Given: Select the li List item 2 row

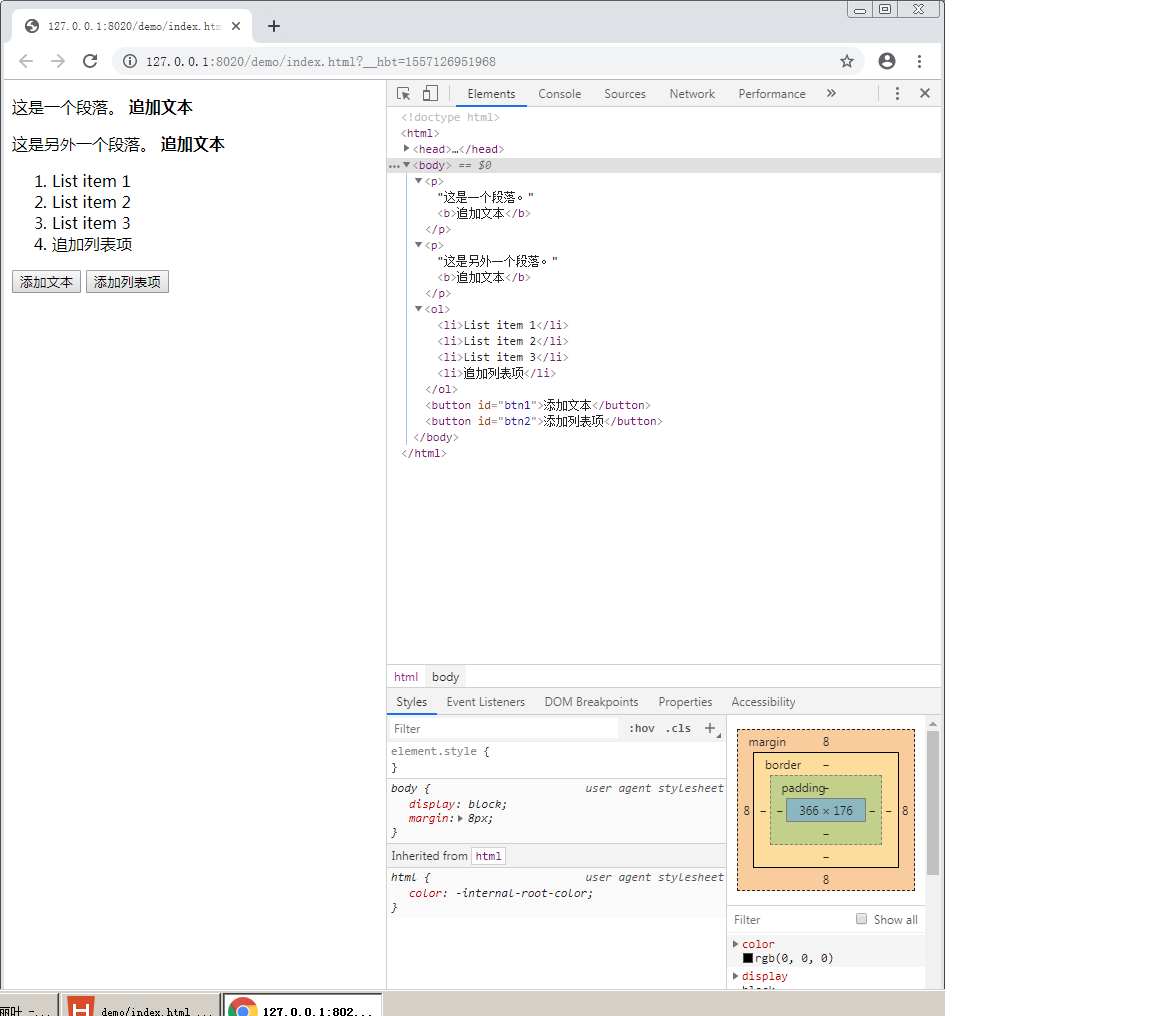Looking at the screenshot, I should [503, 342].
